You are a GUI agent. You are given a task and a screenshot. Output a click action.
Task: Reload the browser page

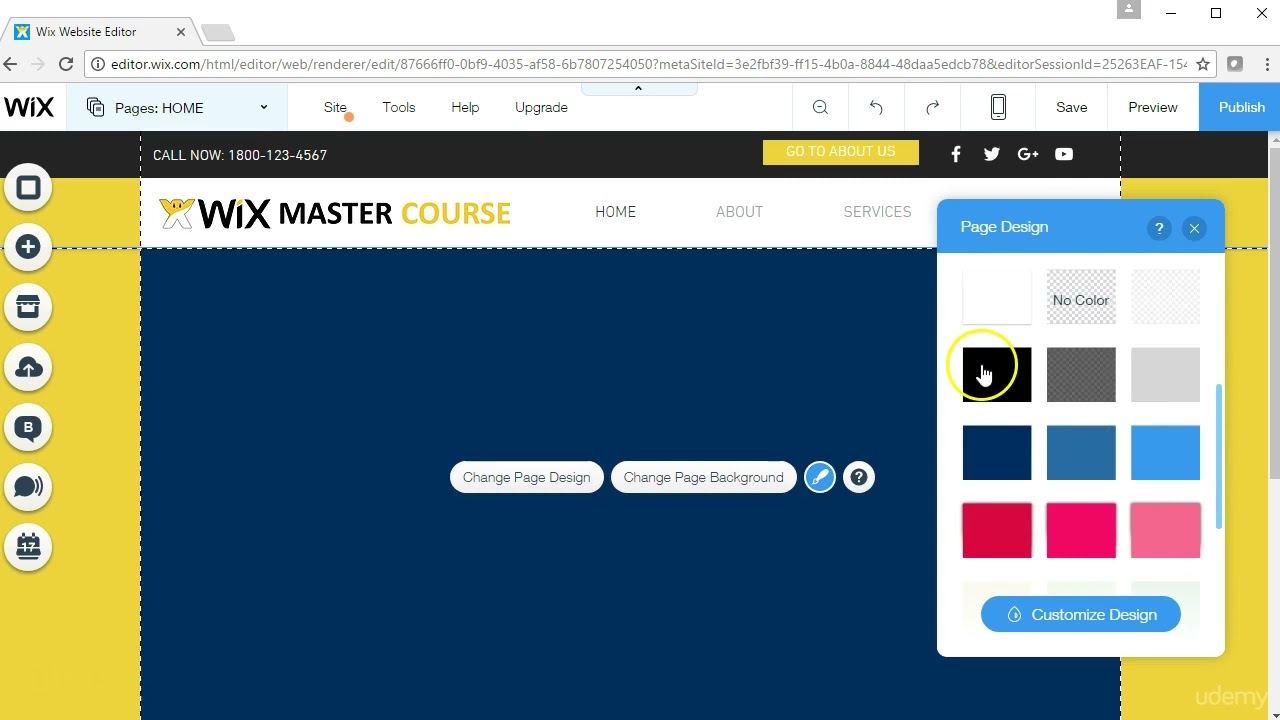pyautogui.click(x=66, y=64)
